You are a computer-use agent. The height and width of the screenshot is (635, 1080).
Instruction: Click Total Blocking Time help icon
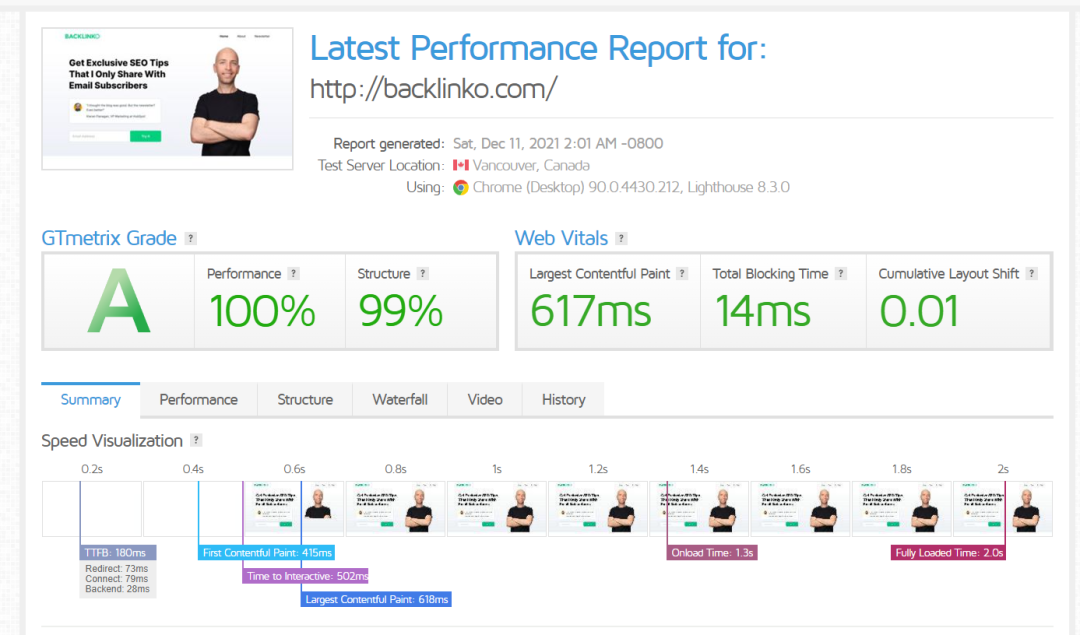pos(841,274)
